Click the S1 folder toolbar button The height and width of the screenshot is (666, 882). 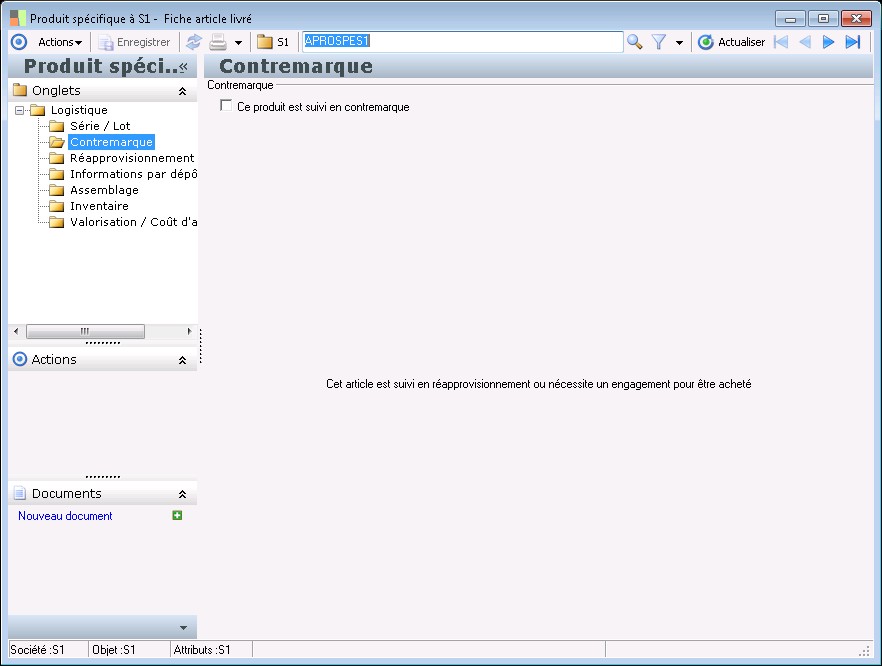pyautogui.click(x=273, y=42)
